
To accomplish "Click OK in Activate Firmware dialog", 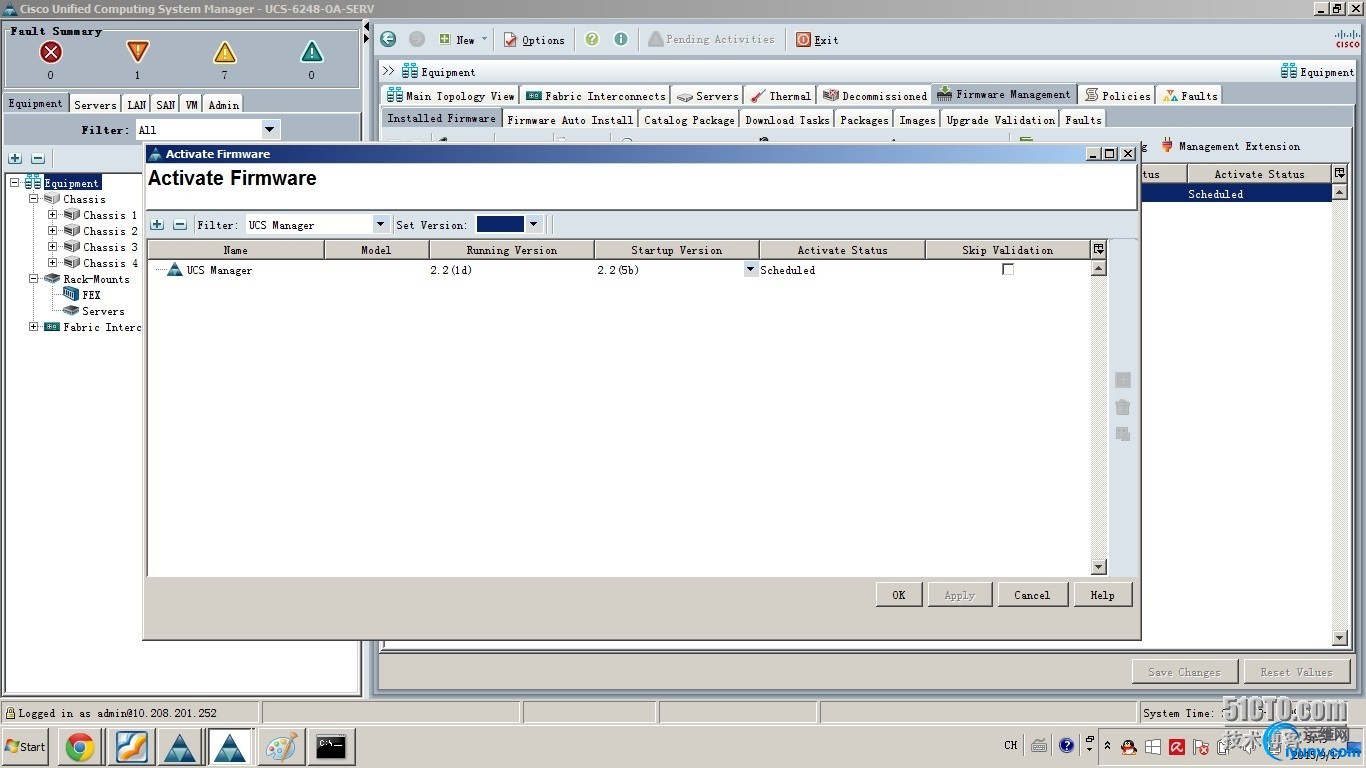I will 898,595.
